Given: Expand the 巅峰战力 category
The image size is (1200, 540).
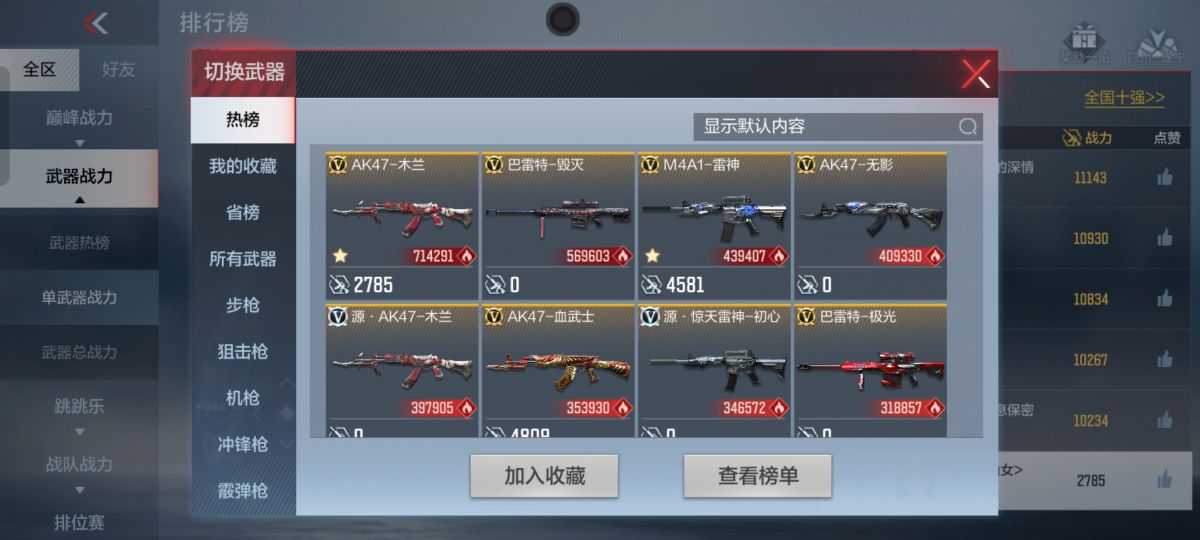Looking at the screenshot, I should point(79,119).
